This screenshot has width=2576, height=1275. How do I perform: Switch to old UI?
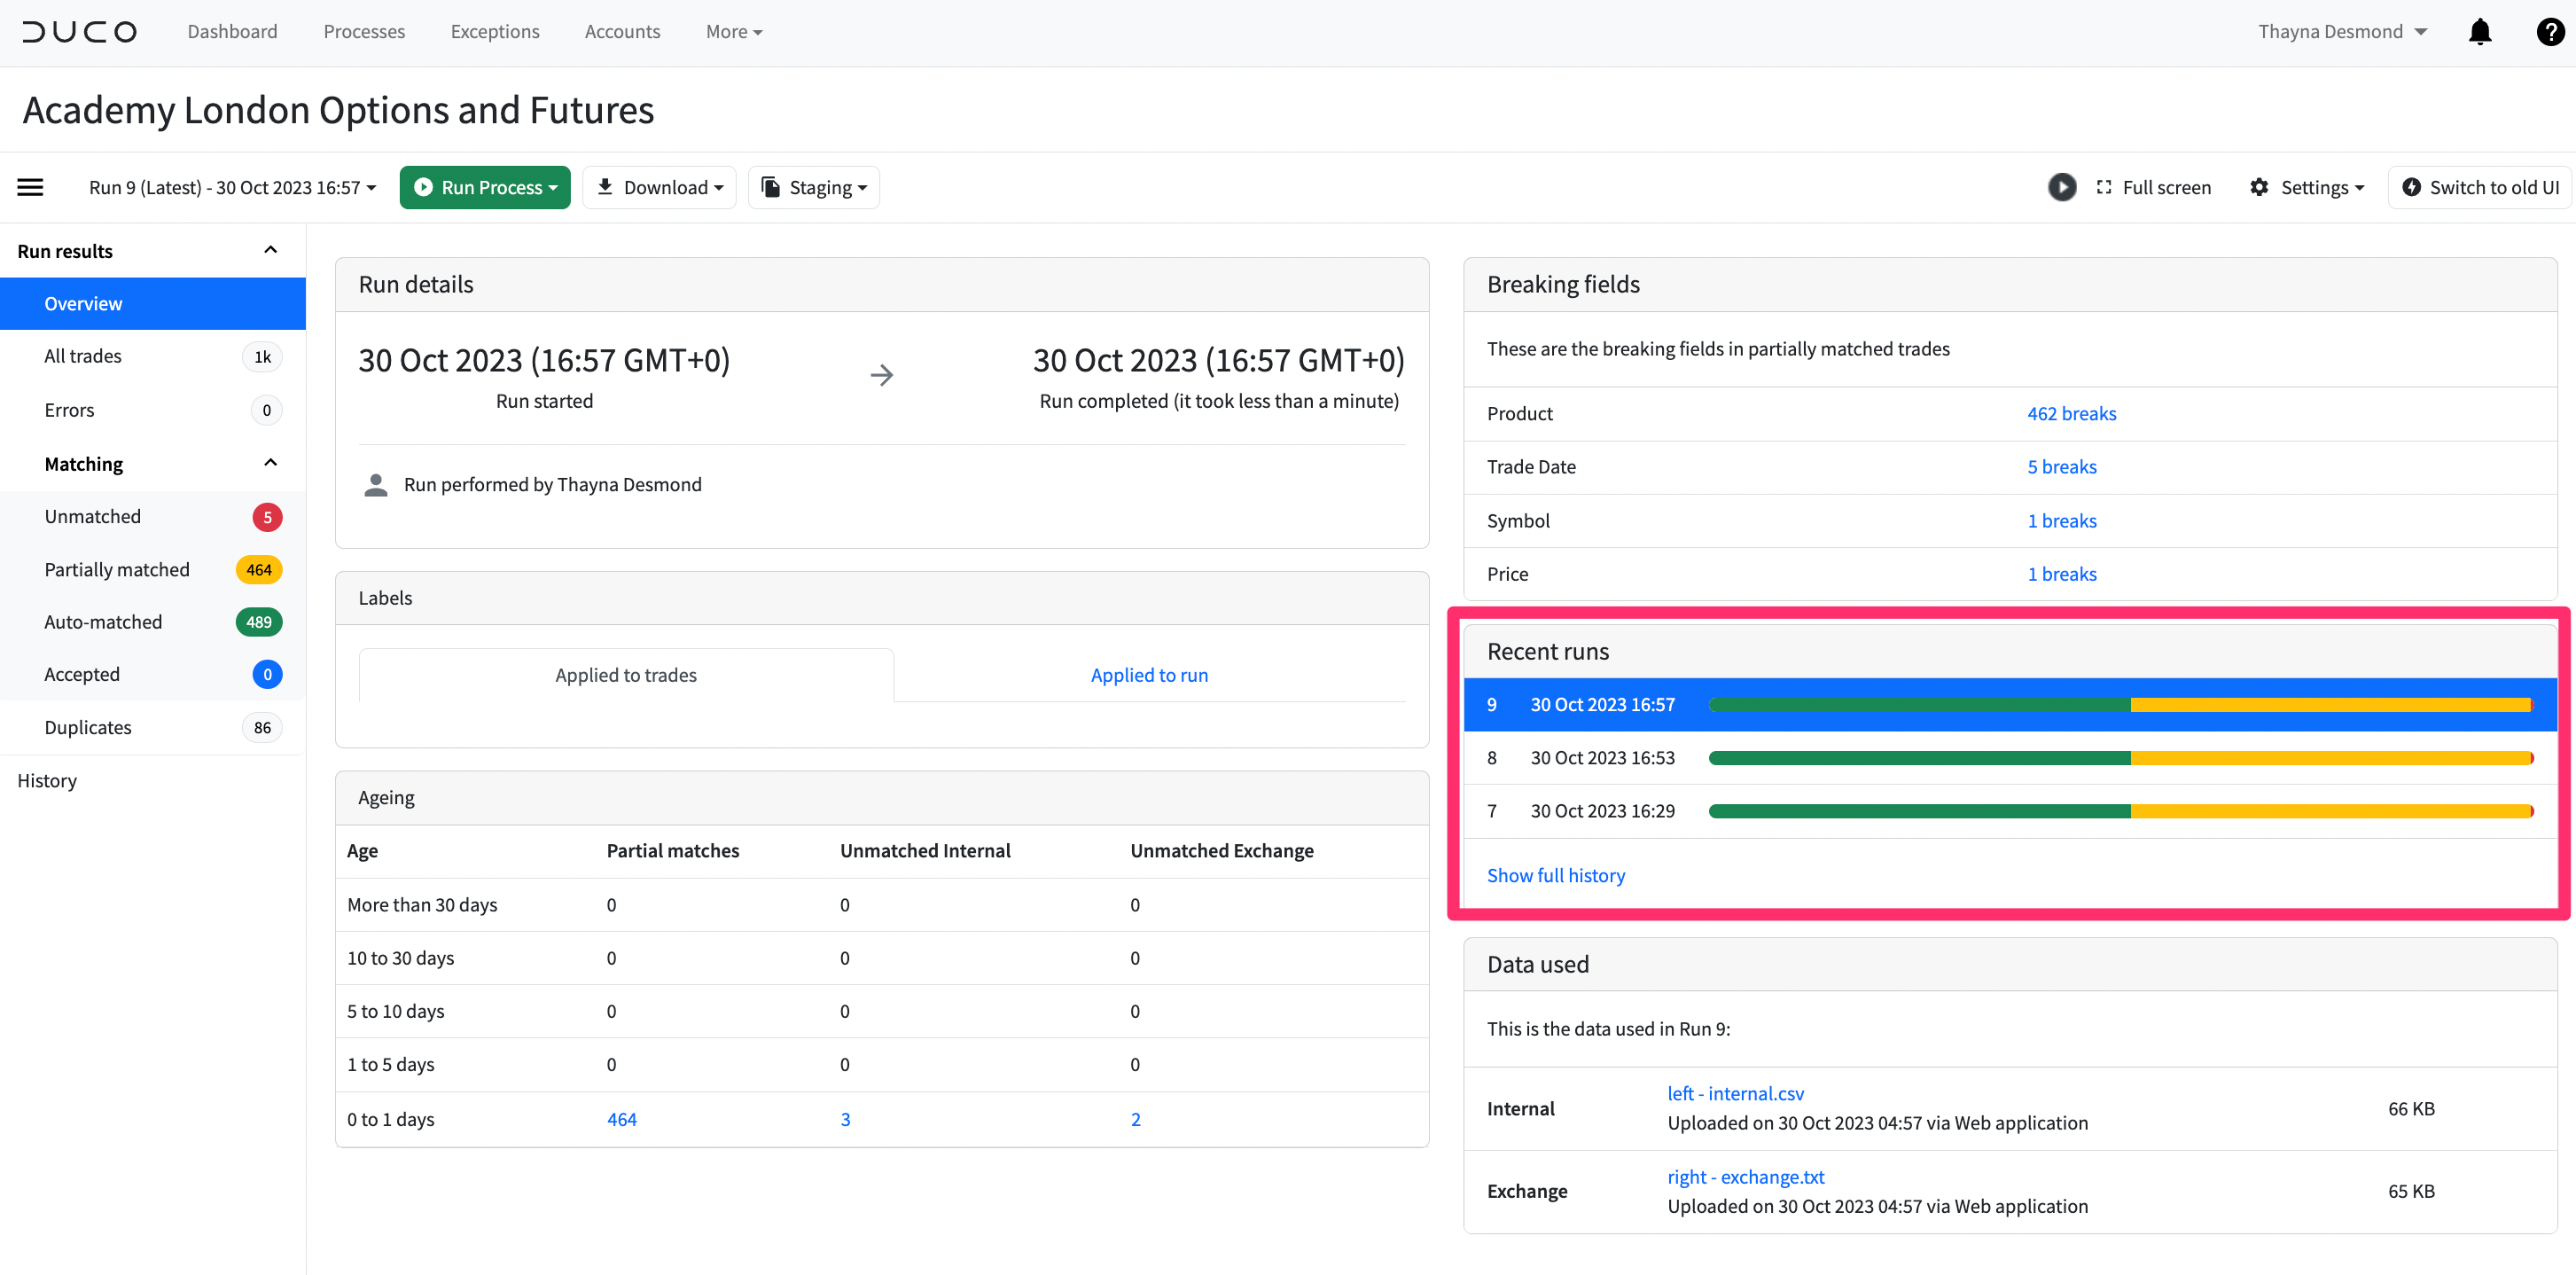coord(2479,187)
